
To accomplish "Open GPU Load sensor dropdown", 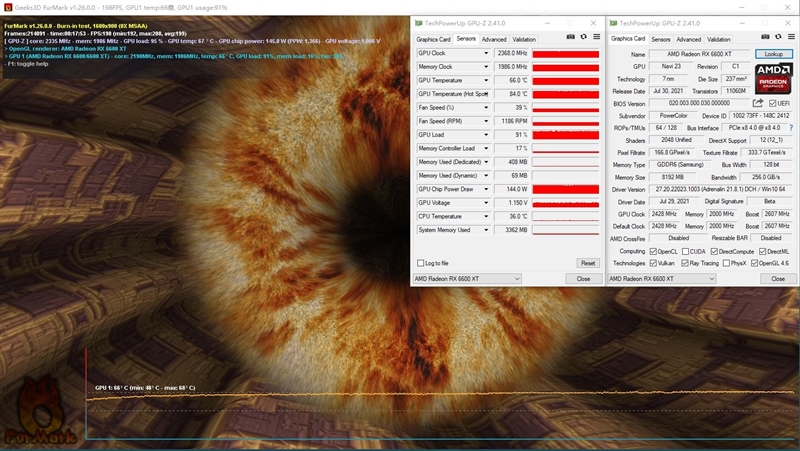I will click(x=486, y=135).
